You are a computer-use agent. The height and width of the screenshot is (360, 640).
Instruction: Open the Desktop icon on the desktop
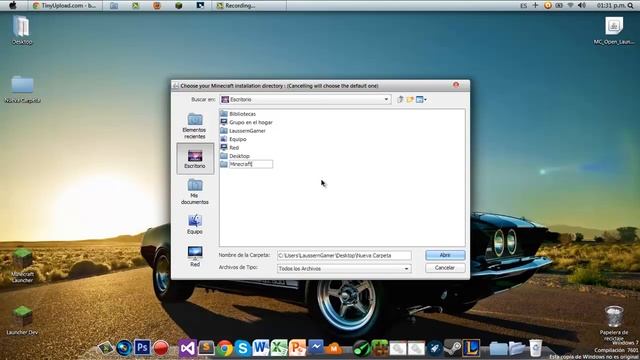(x=22, y=30)
